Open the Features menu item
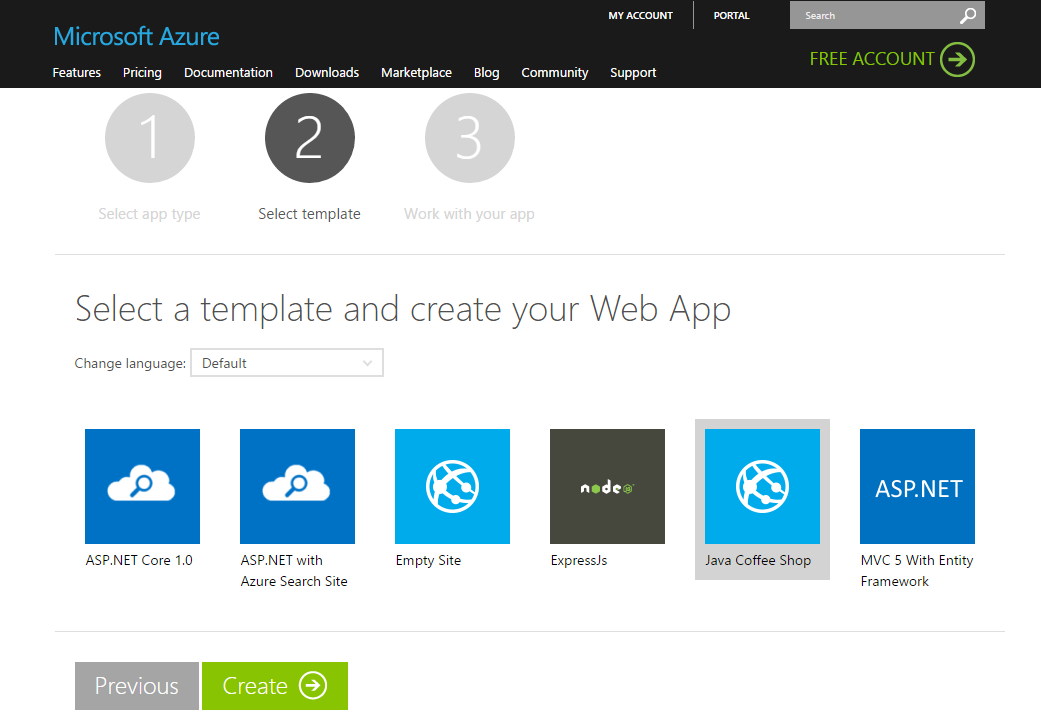 tap(76, 72)
